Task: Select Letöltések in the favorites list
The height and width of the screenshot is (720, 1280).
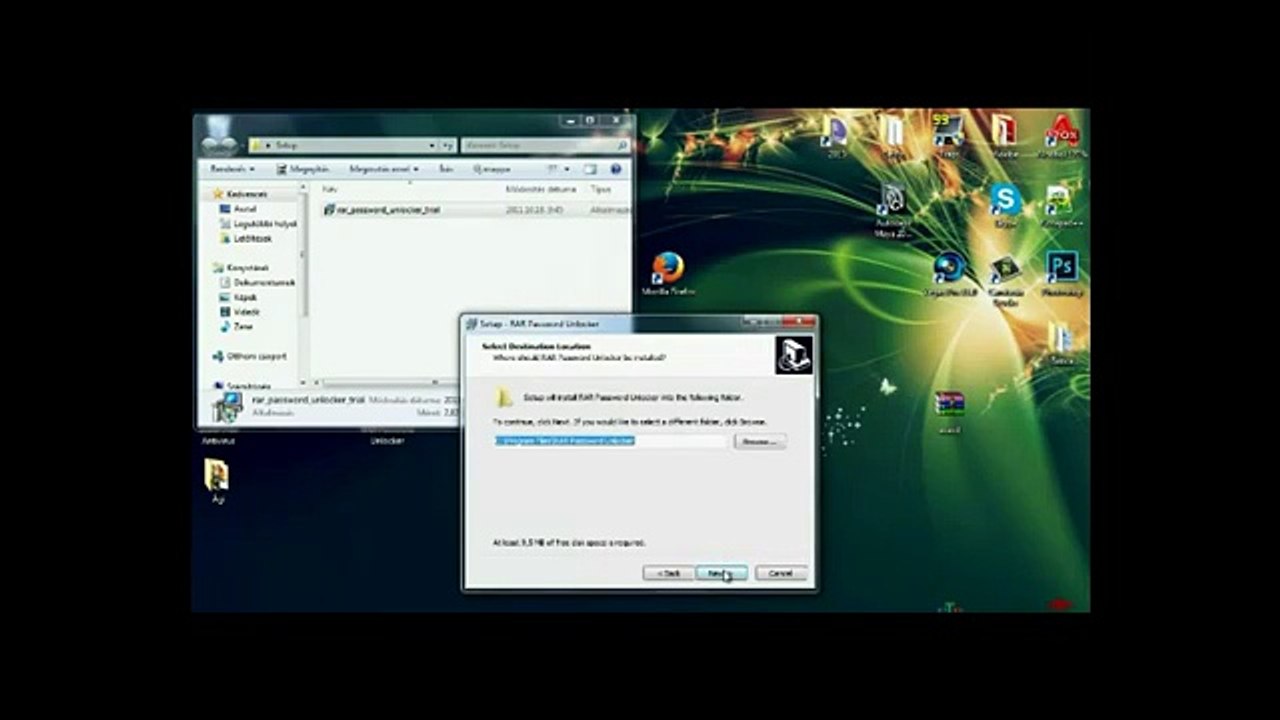Action: [251, 238]
